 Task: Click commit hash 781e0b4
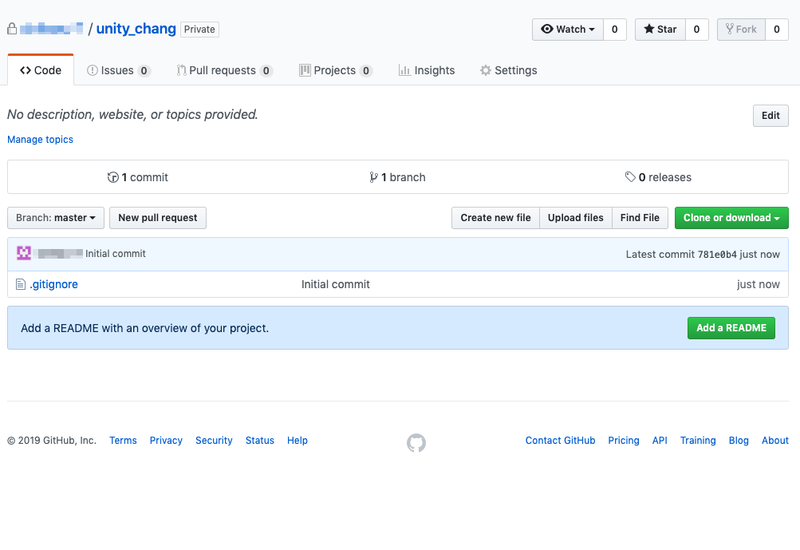pos(717,254)
